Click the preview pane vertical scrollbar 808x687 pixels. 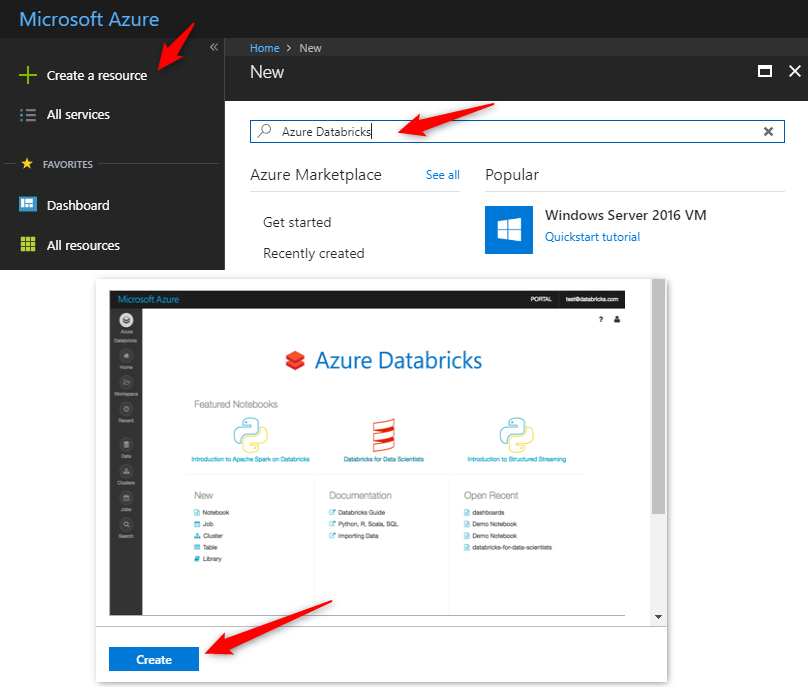point(658,396)
